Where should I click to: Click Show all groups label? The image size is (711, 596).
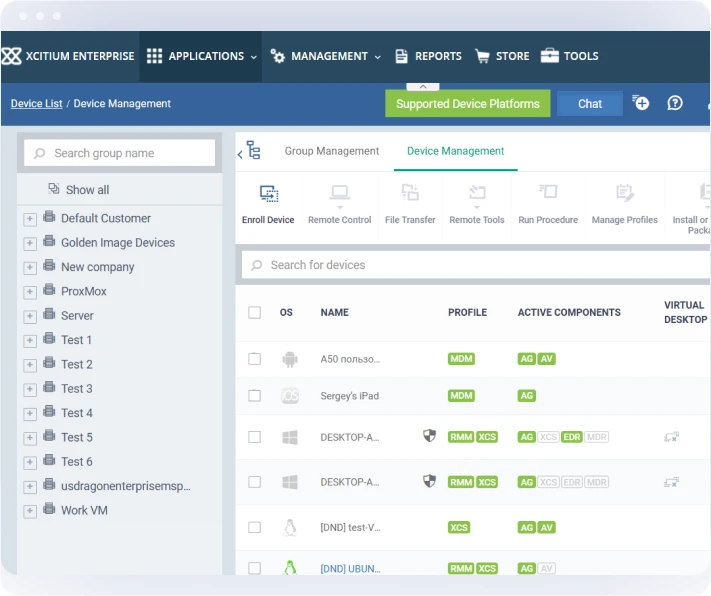(x=88, y=190)
